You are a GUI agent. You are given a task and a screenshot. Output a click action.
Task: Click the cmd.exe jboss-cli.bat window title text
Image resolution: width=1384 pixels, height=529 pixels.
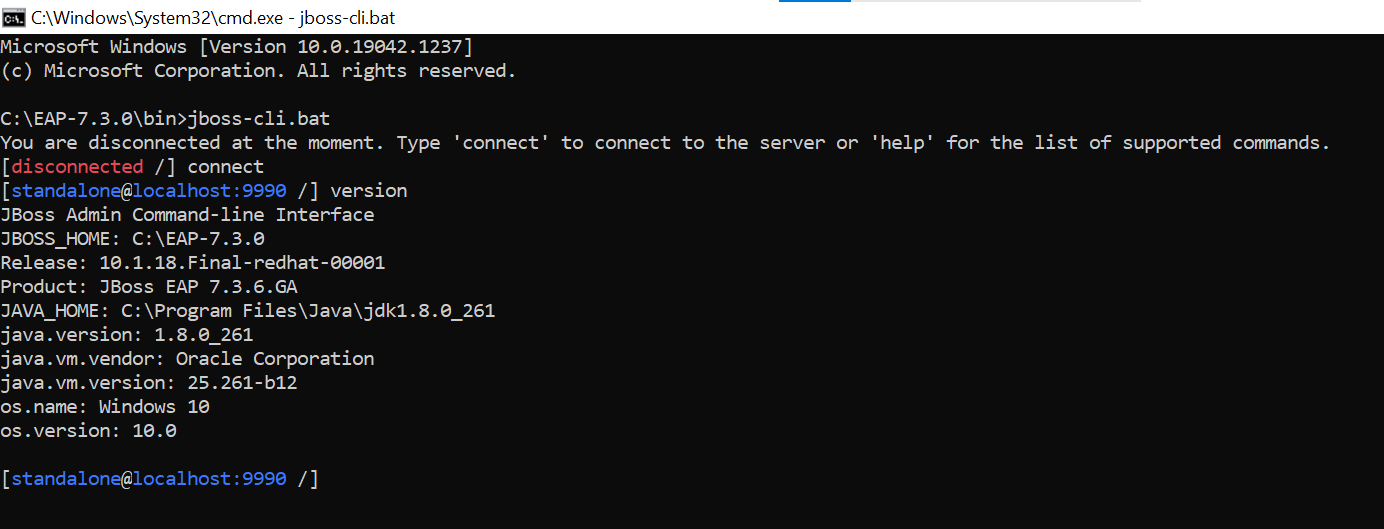[205, 17]
